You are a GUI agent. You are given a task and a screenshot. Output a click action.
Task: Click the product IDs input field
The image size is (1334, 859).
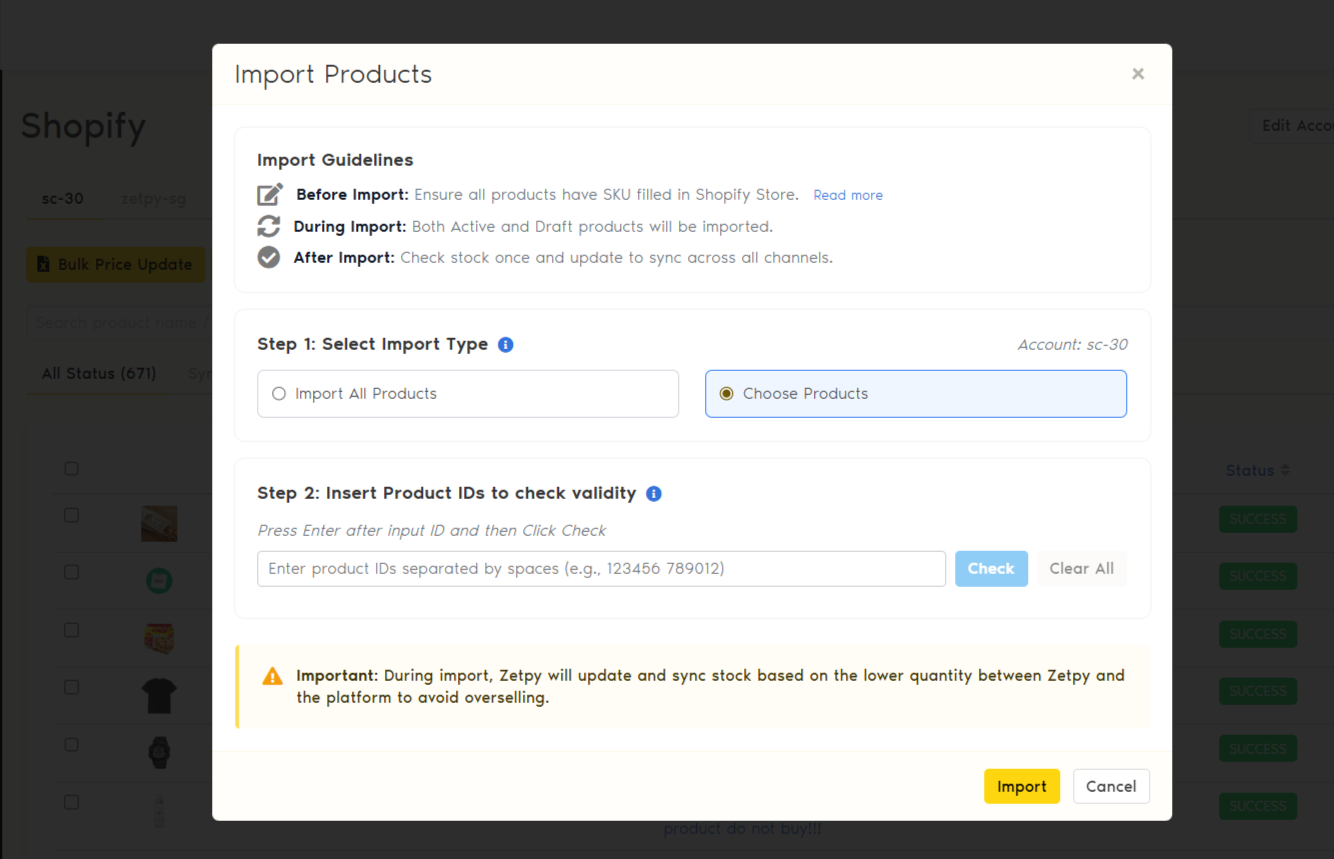(601, 569)
